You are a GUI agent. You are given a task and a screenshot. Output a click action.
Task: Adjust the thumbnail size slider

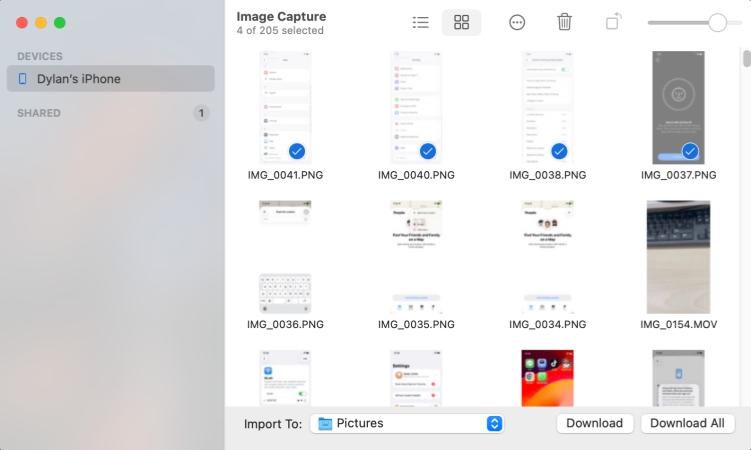click(717, 22)
